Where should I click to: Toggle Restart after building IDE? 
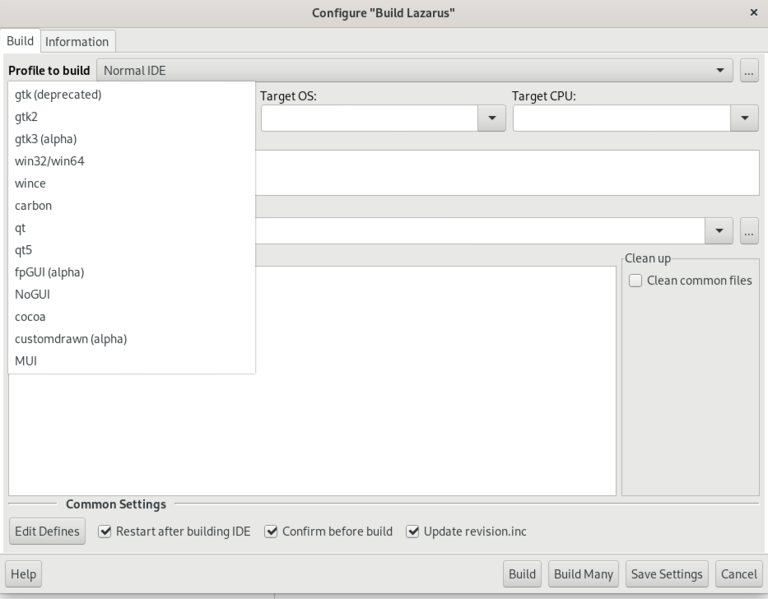(105, 532)
